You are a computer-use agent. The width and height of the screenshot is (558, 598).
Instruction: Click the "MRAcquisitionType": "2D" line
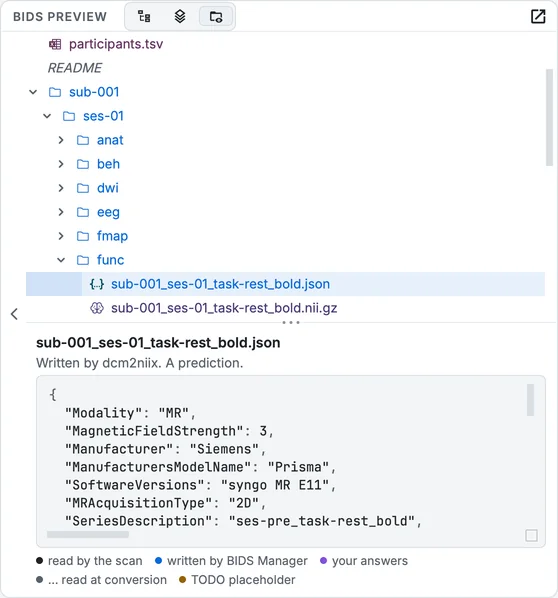[x=166, y=503]
